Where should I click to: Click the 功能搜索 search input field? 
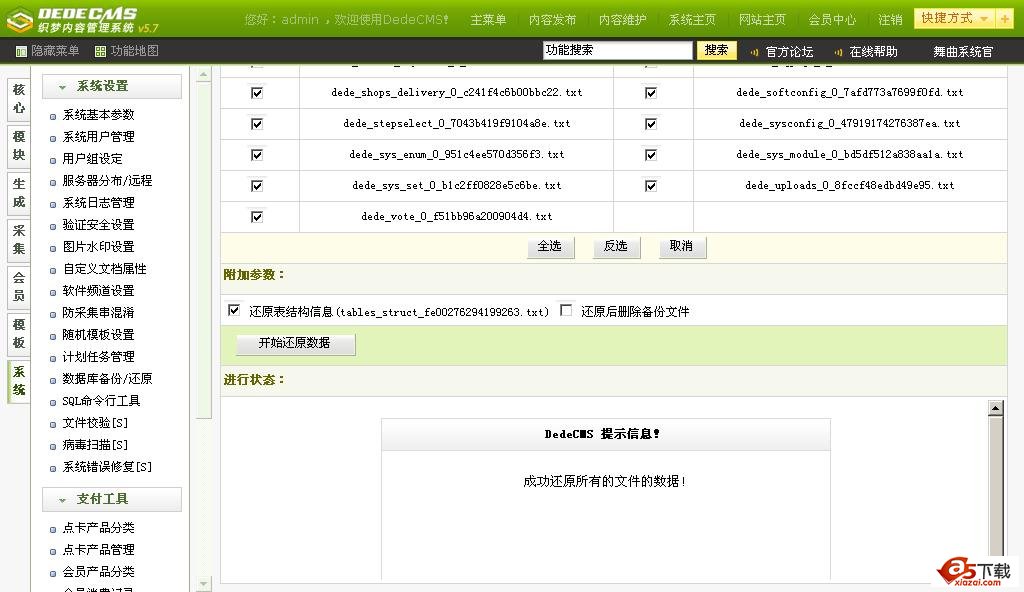[x=617, y=50]
